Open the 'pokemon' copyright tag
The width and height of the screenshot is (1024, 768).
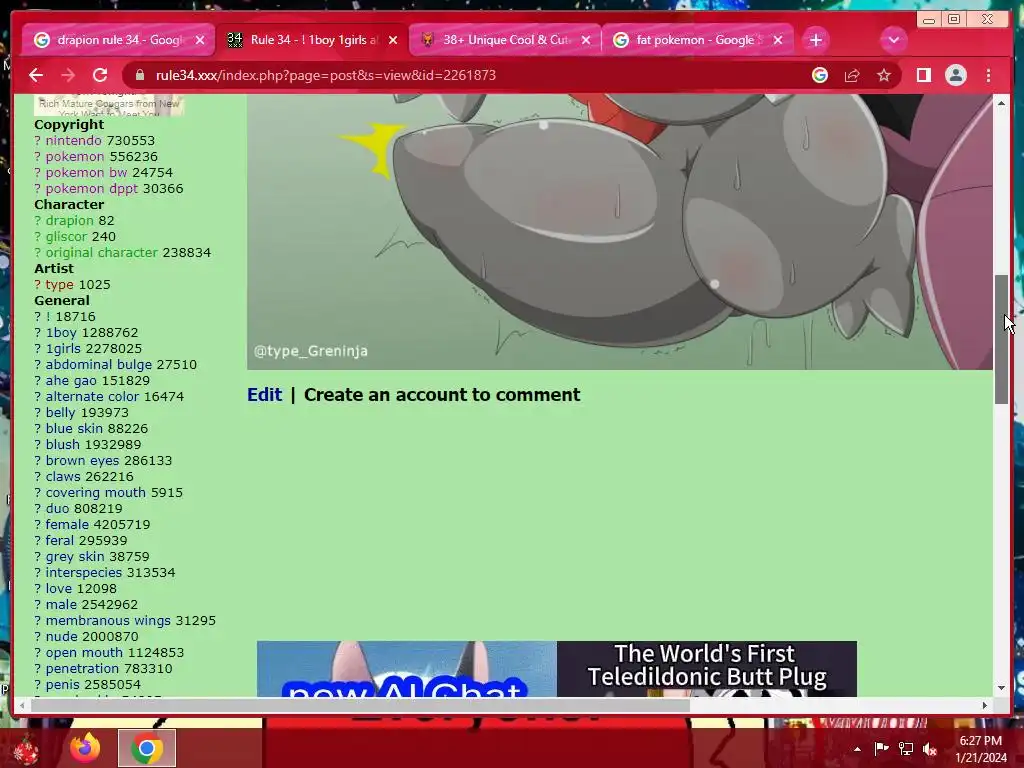tap(74, 157)
